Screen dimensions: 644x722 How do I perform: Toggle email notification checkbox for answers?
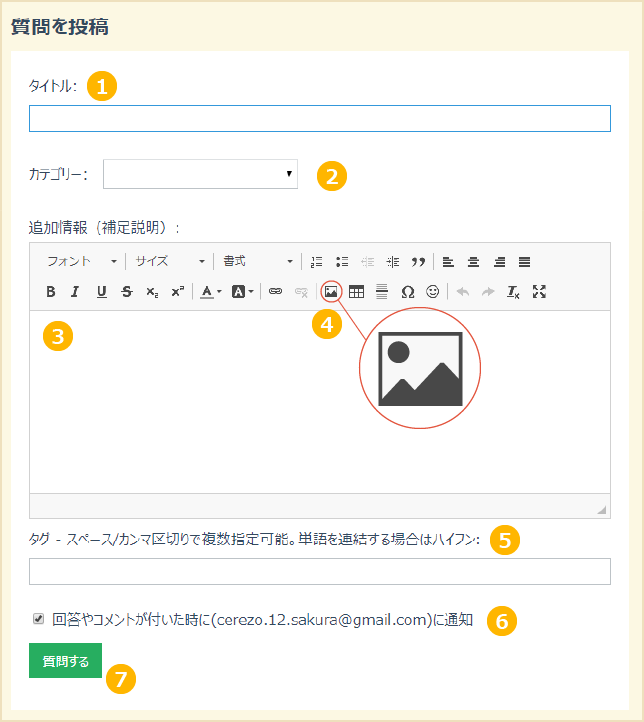tap(39, 619)
